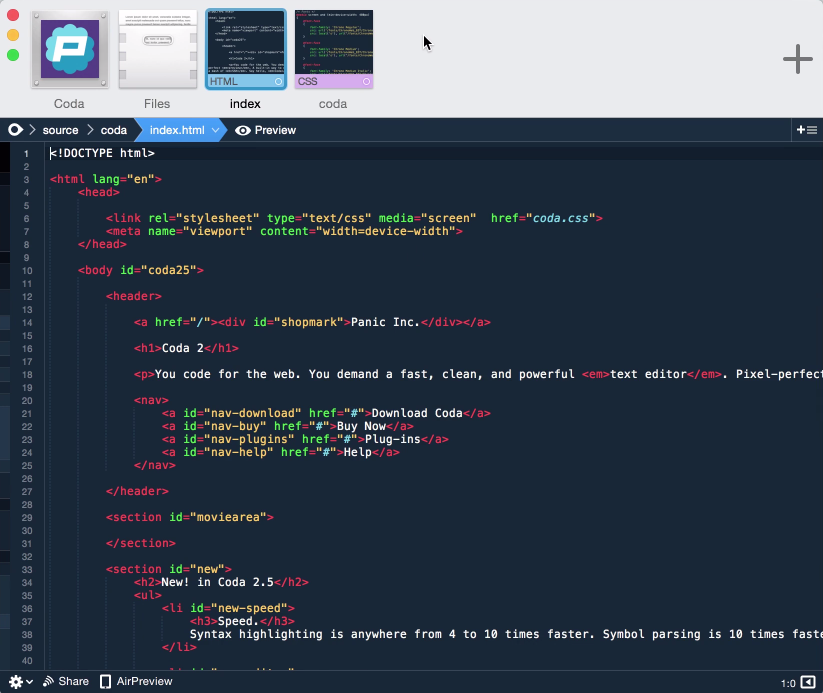The image size is (823, 693).
Task: Click section id="moviearea" tag
Action: [x=189, y=517]
